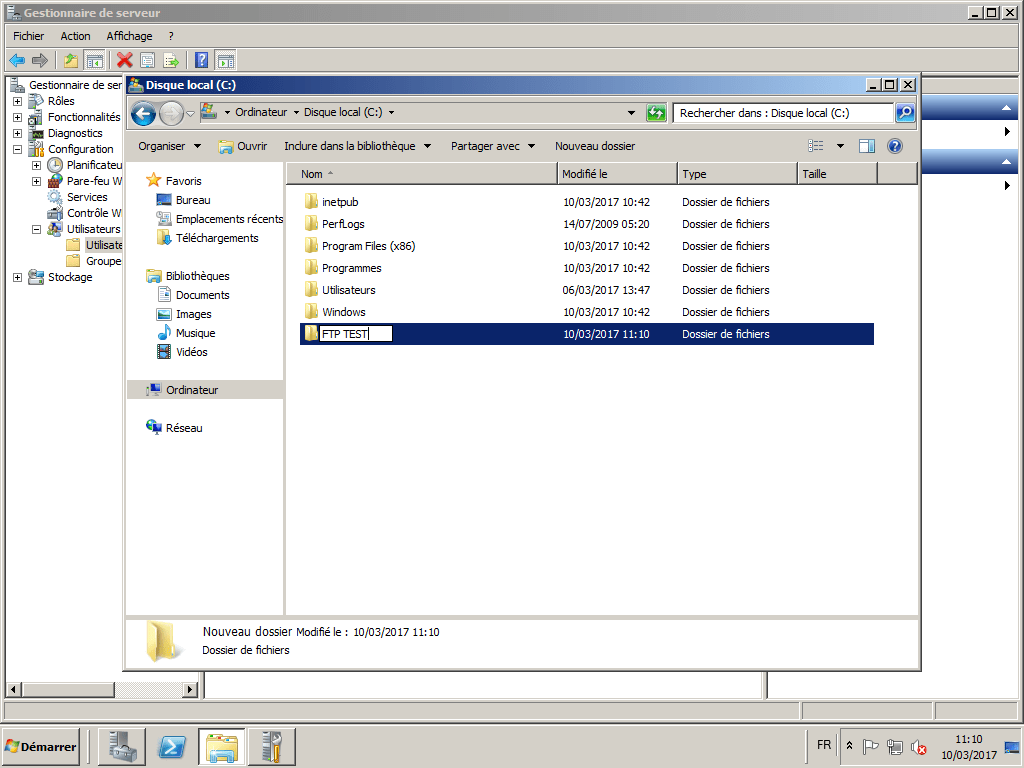
Task: Collapse the Configuration node in the tree
Action: click(x=16, y=148)
